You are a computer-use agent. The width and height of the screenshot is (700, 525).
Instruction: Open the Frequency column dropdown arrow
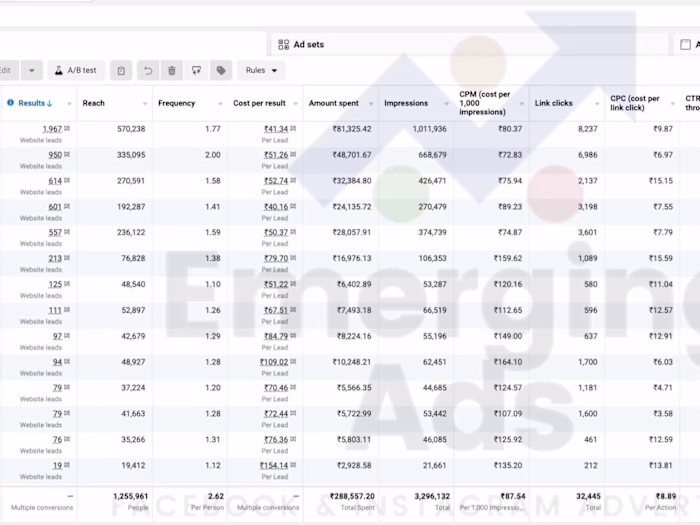pos(220,104)
